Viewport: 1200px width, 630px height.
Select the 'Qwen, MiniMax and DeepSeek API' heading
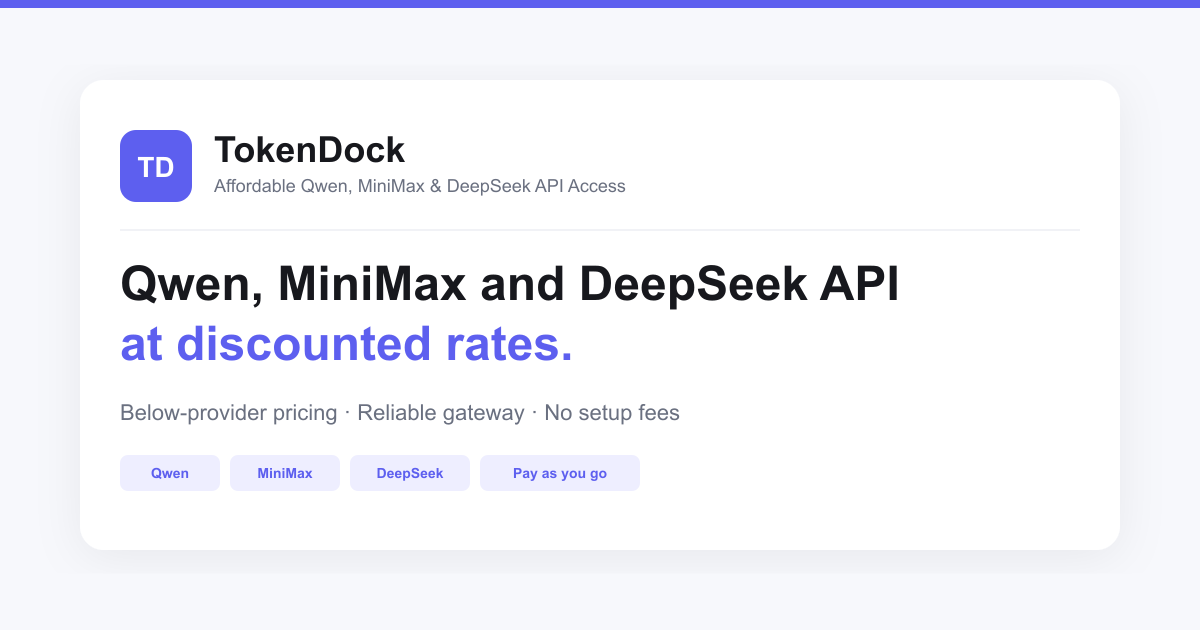point(509,284)
